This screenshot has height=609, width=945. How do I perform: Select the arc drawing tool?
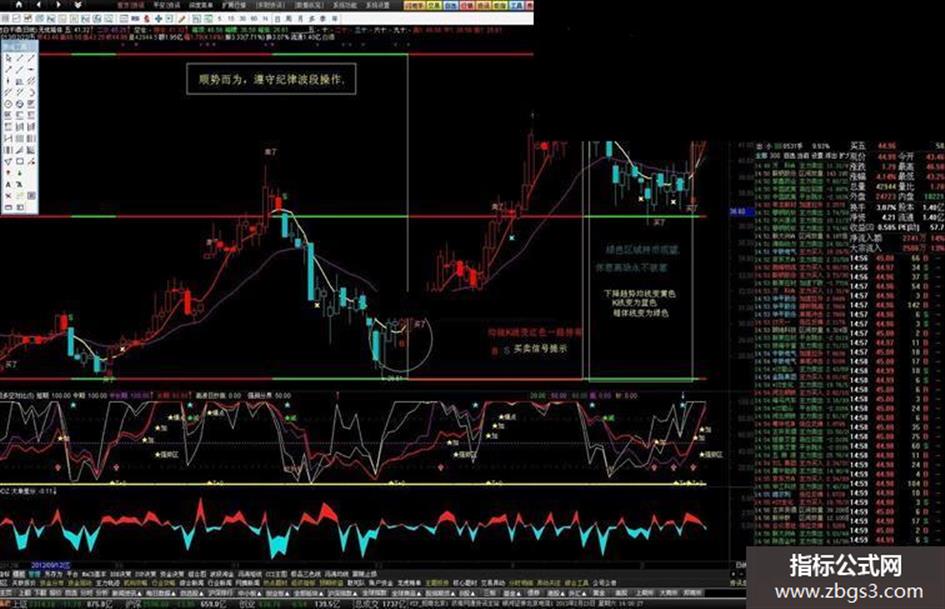32,93
